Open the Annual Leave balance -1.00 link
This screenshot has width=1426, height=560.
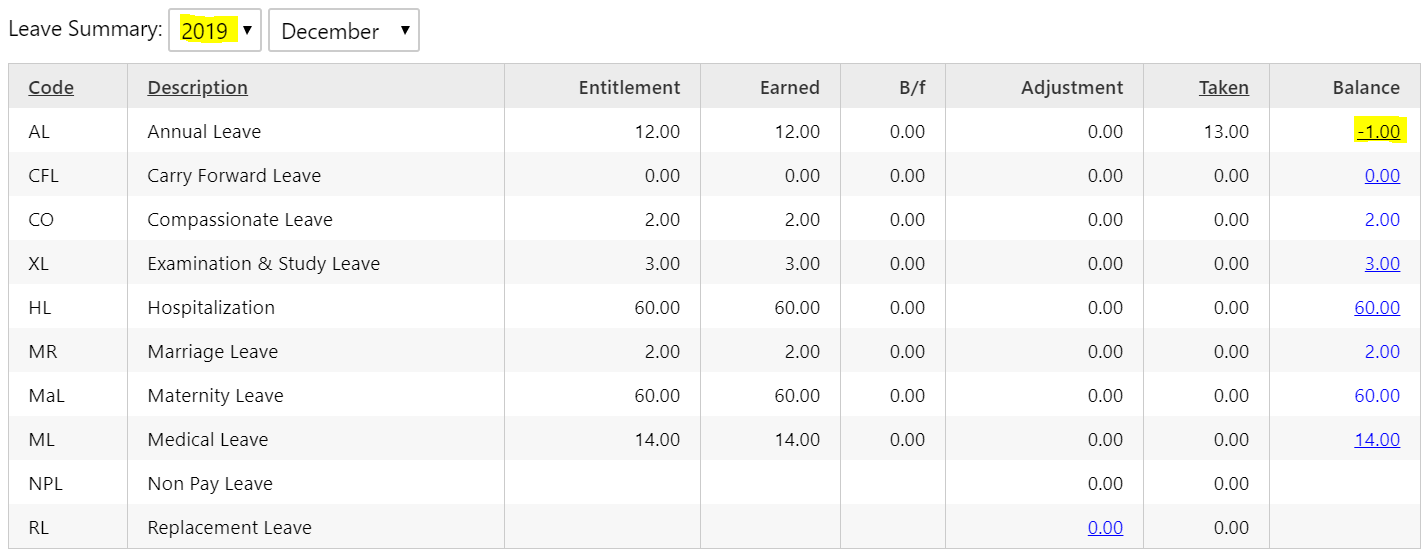click(1379, 131)
